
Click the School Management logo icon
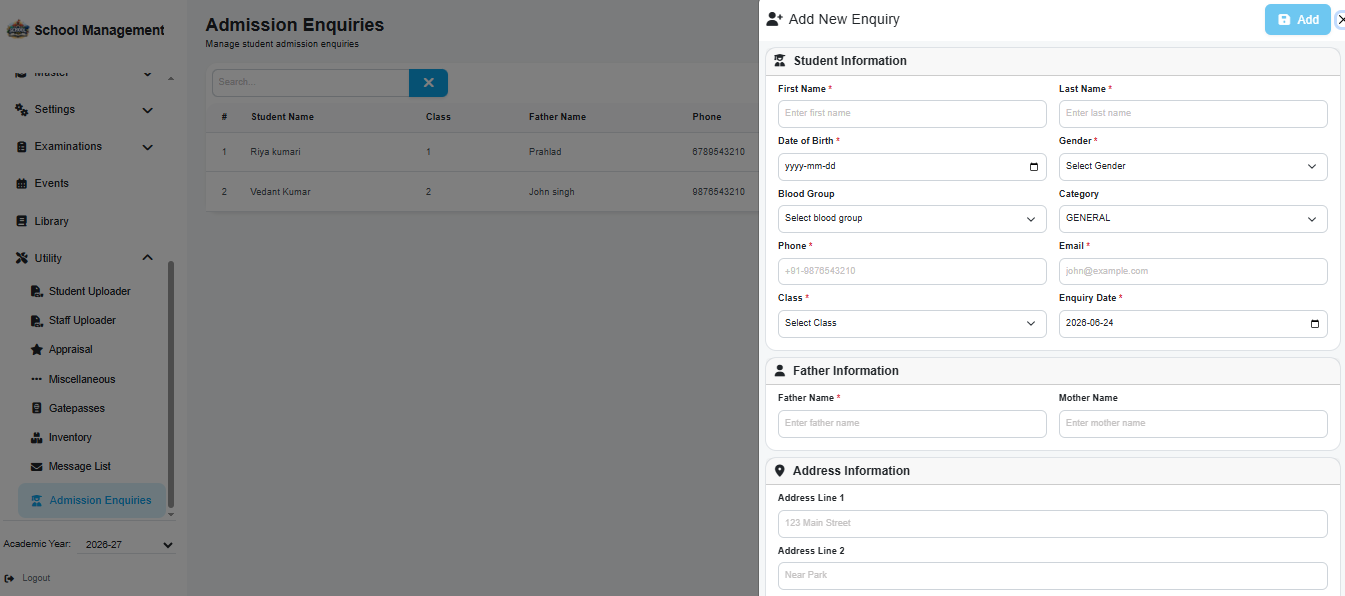point(18,30)
